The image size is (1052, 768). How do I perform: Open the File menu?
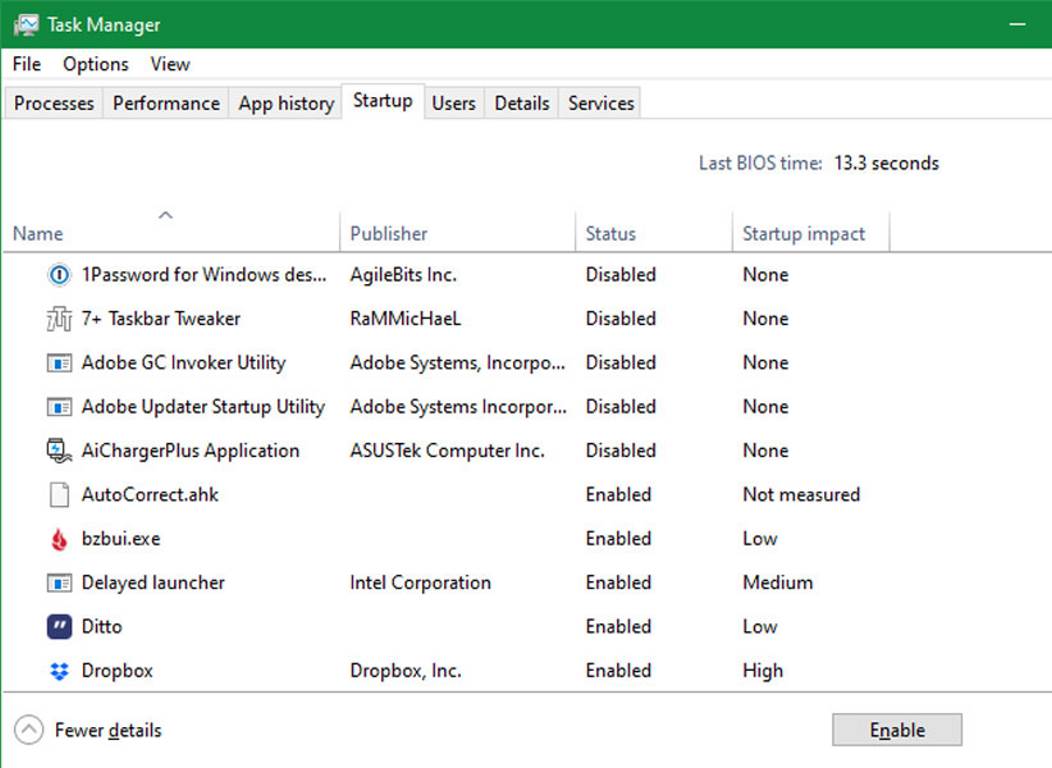(x=27, y=64)
